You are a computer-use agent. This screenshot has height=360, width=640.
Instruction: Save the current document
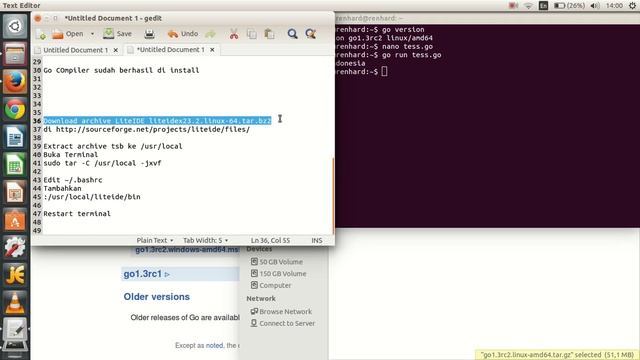point(118,34)
